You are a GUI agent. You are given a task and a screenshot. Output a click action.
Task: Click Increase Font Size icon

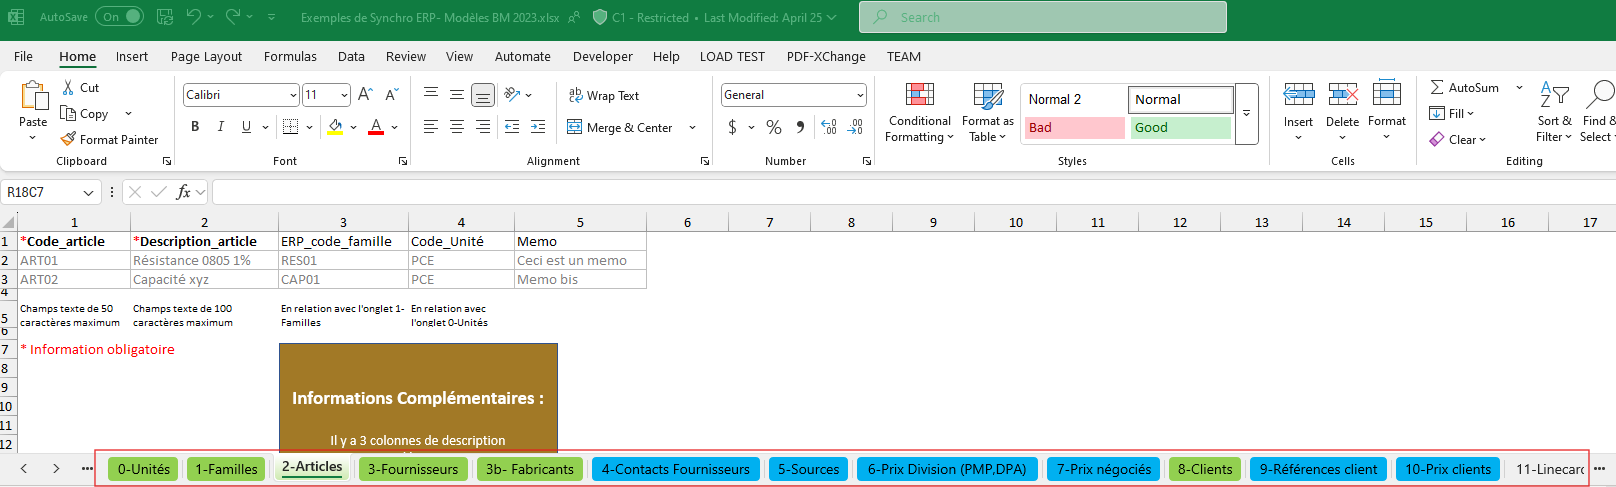365,95
